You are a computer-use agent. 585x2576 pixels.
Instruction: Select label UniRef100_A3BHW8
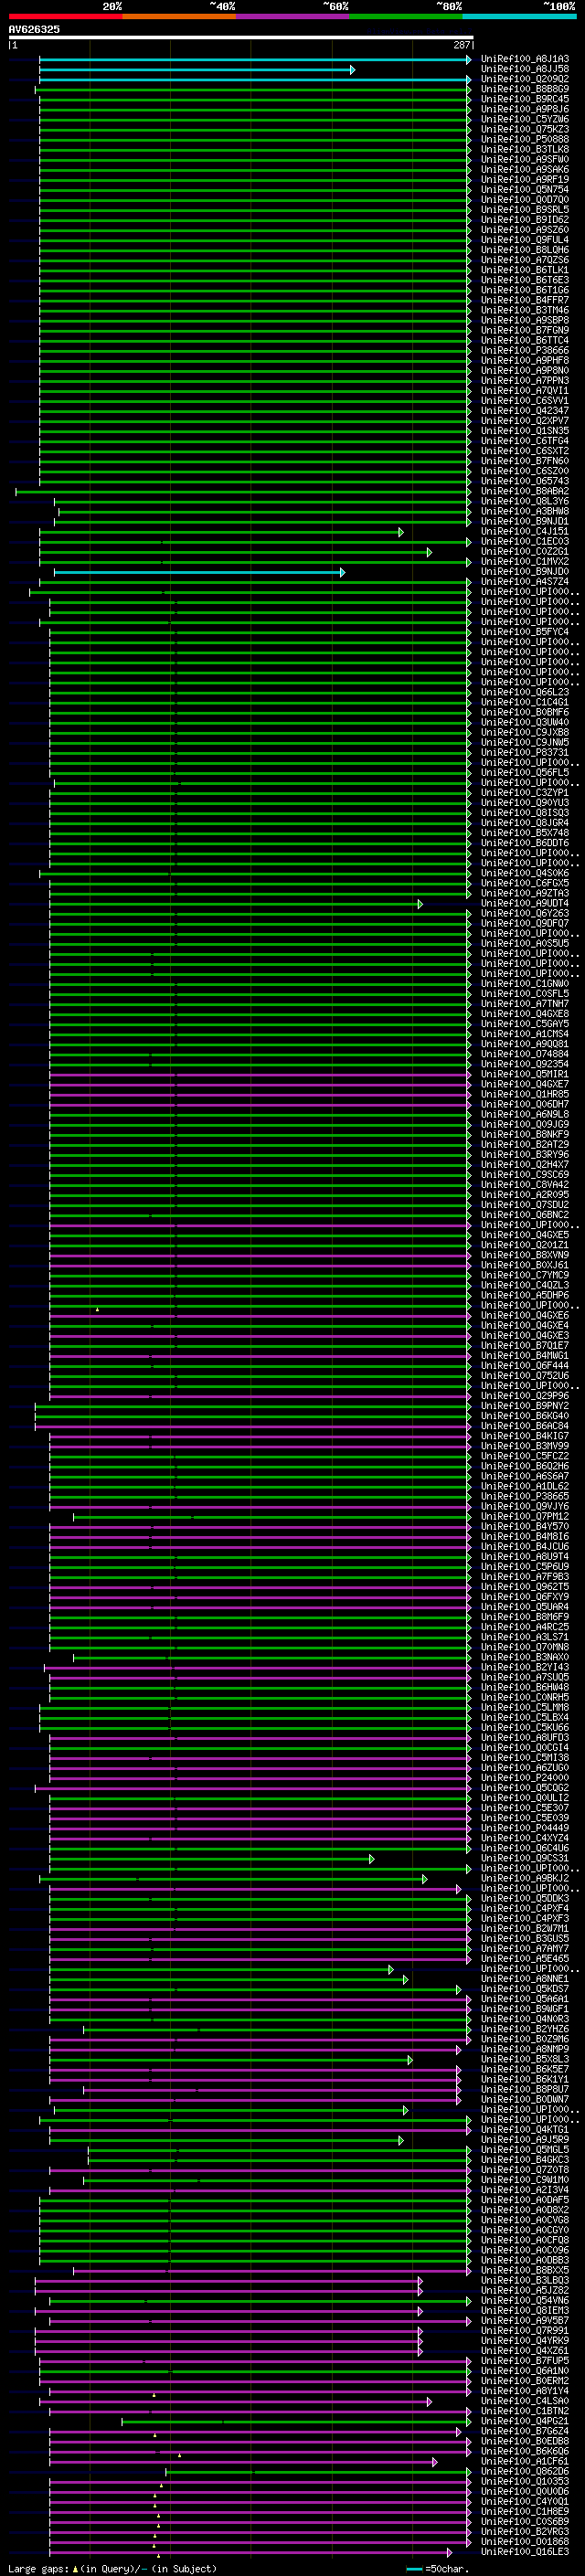(525, 512)
